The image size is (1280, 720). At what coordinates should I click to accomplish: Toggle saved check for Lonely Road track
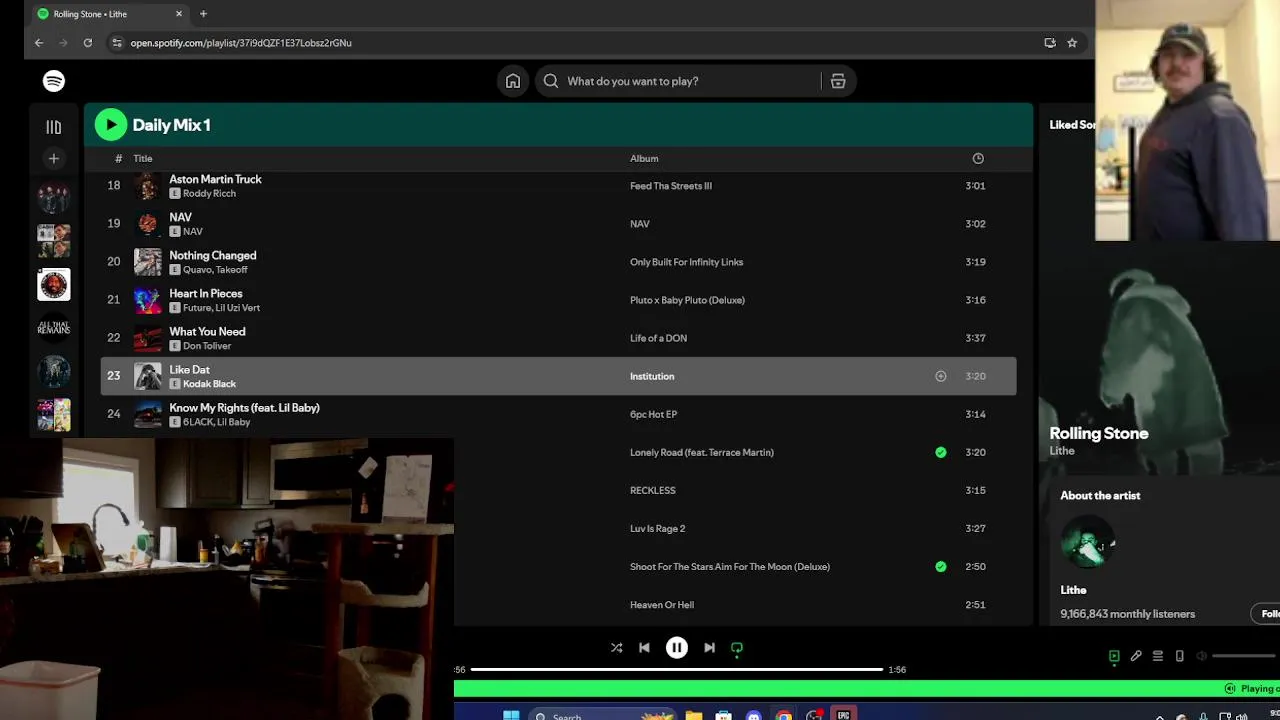(x=940, y=452)
